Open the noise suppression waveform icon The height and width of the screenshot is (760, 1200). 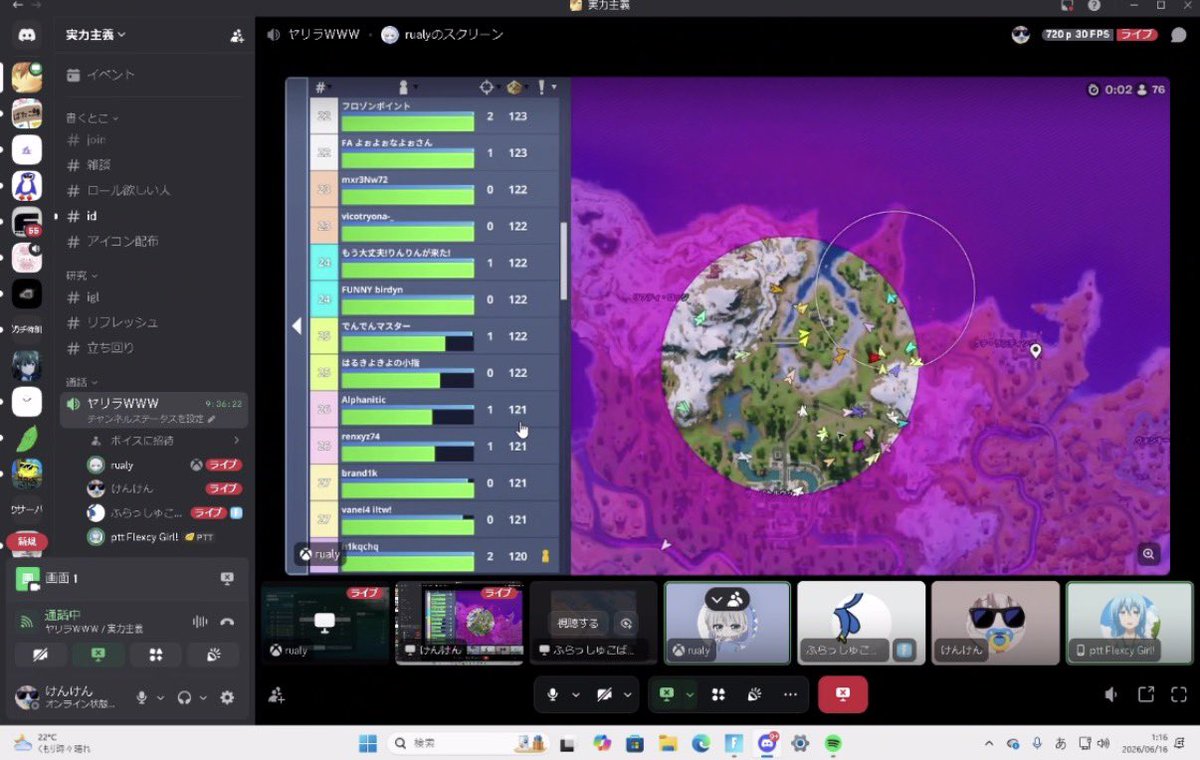(x=200, y=621)
